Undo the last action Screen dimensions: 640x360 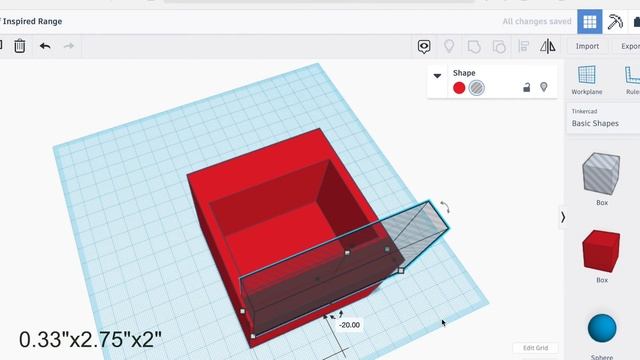(45, 46)
